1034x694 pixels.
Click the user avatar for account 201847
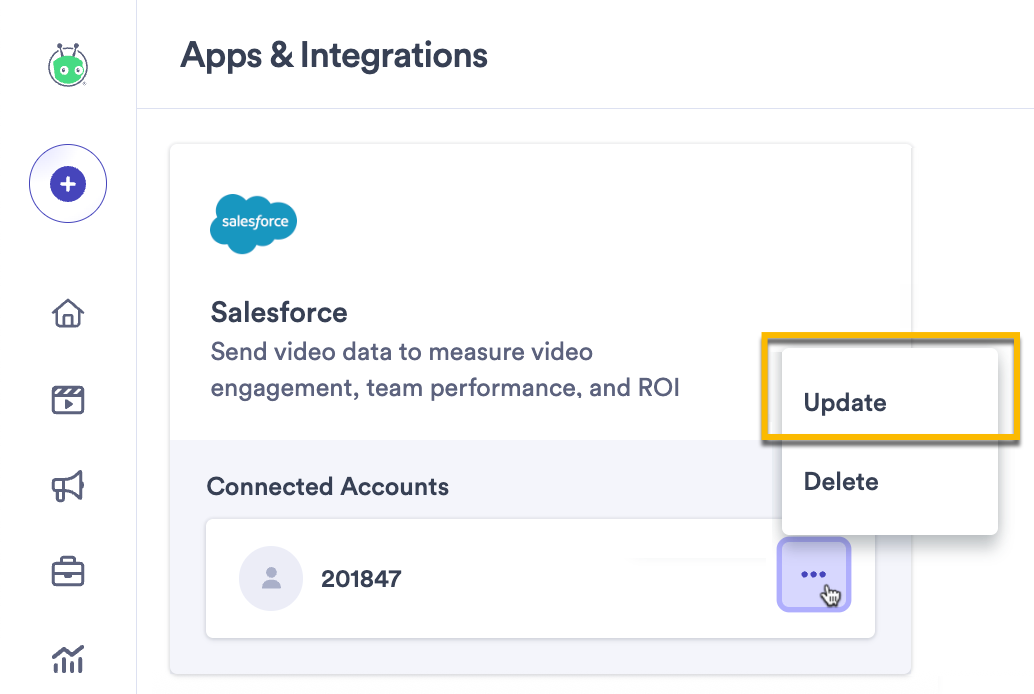[x=271, y=579]
